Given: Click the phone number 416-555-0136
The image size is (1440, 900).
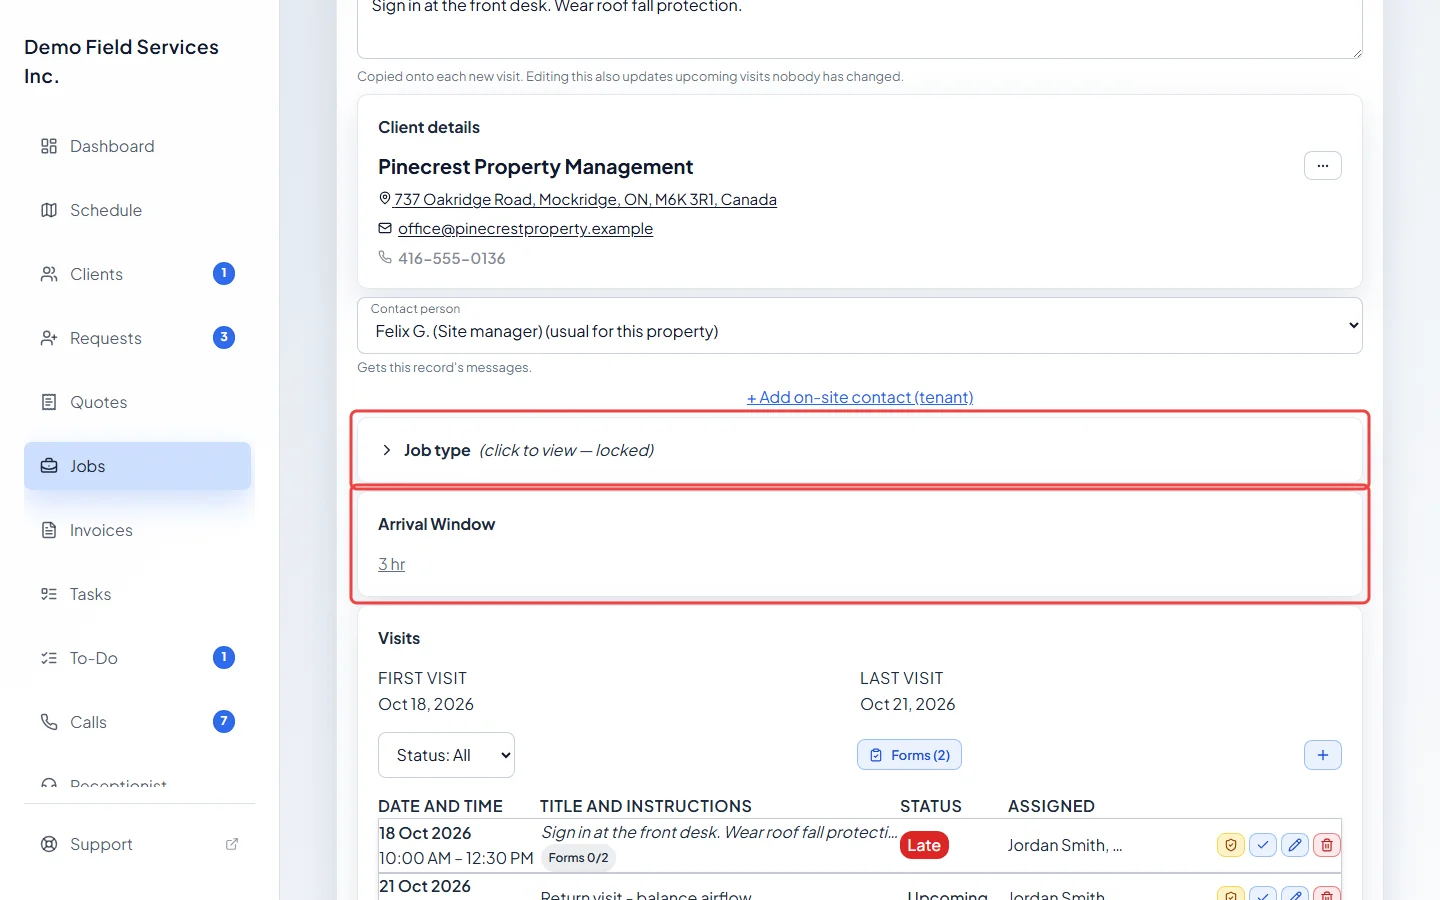Looking at the screenshot, I should (452, 258).
